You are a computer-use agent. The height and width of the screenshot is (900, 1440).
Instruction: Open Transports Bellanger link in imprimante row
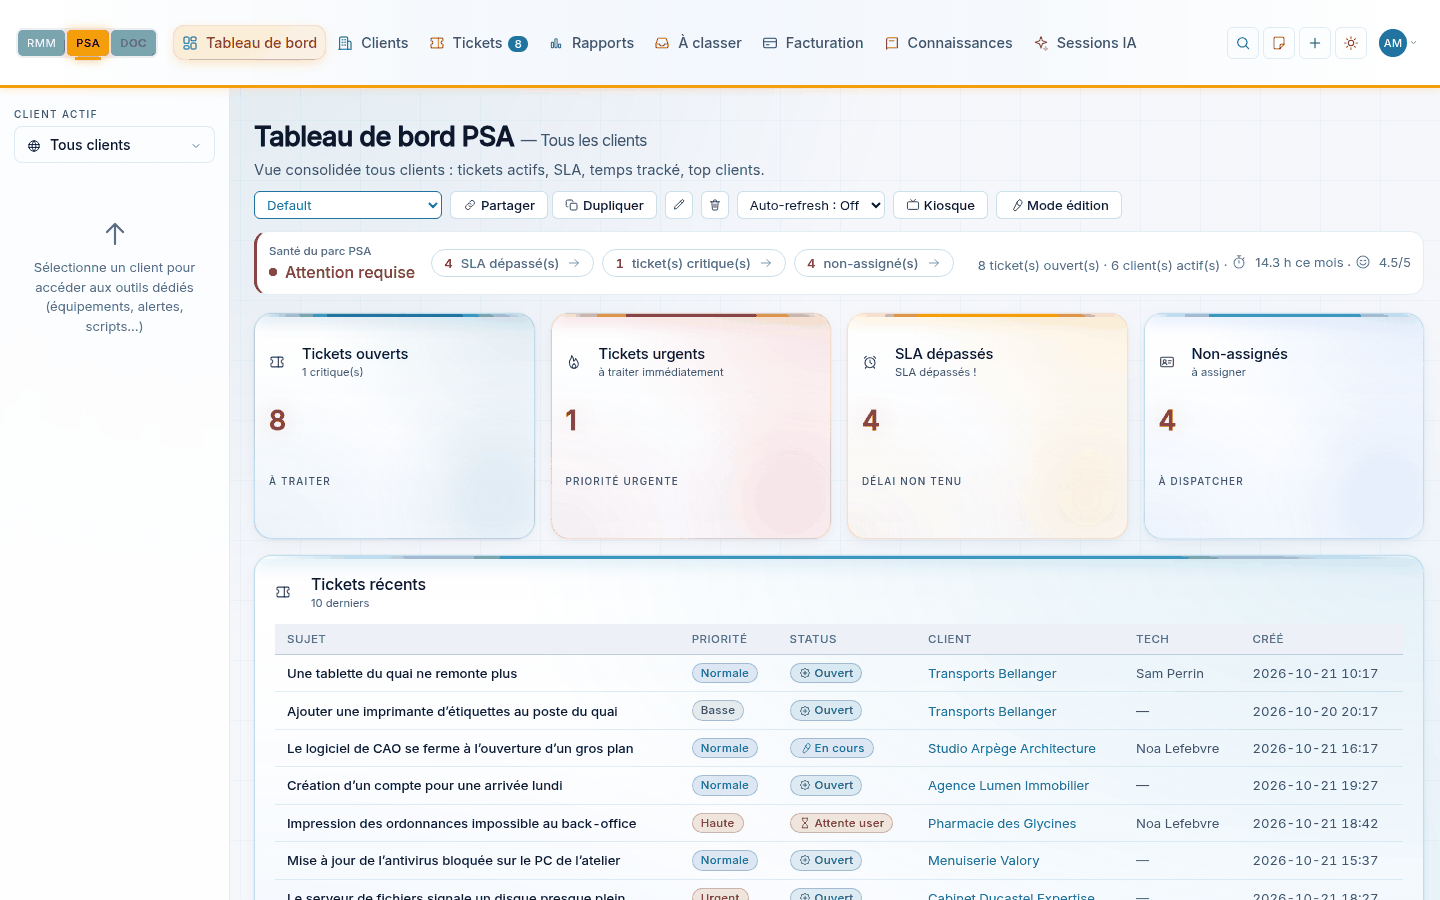tap(992, 711)
